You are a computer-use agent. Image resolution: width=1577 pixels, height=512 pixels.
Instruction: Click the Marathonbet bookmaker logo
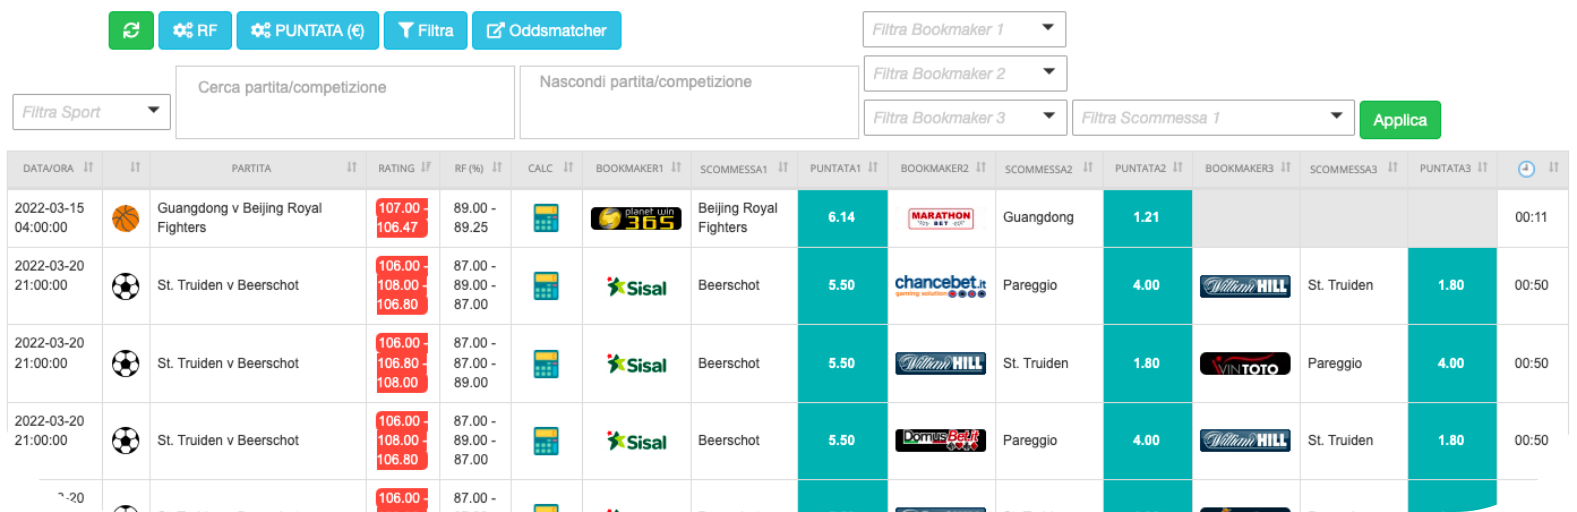click(940, 218)
